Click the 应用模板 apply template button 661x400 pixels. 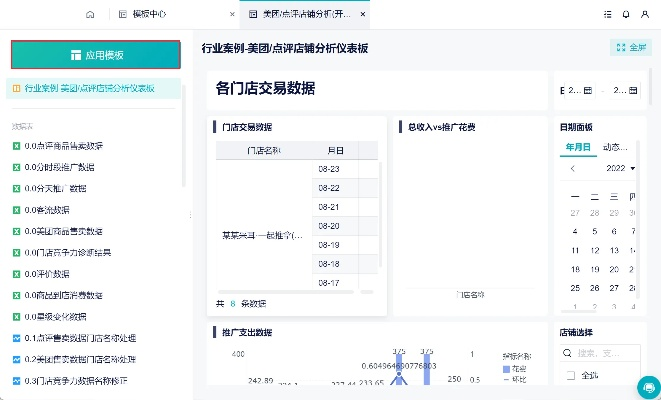click(x=95, y=55)
